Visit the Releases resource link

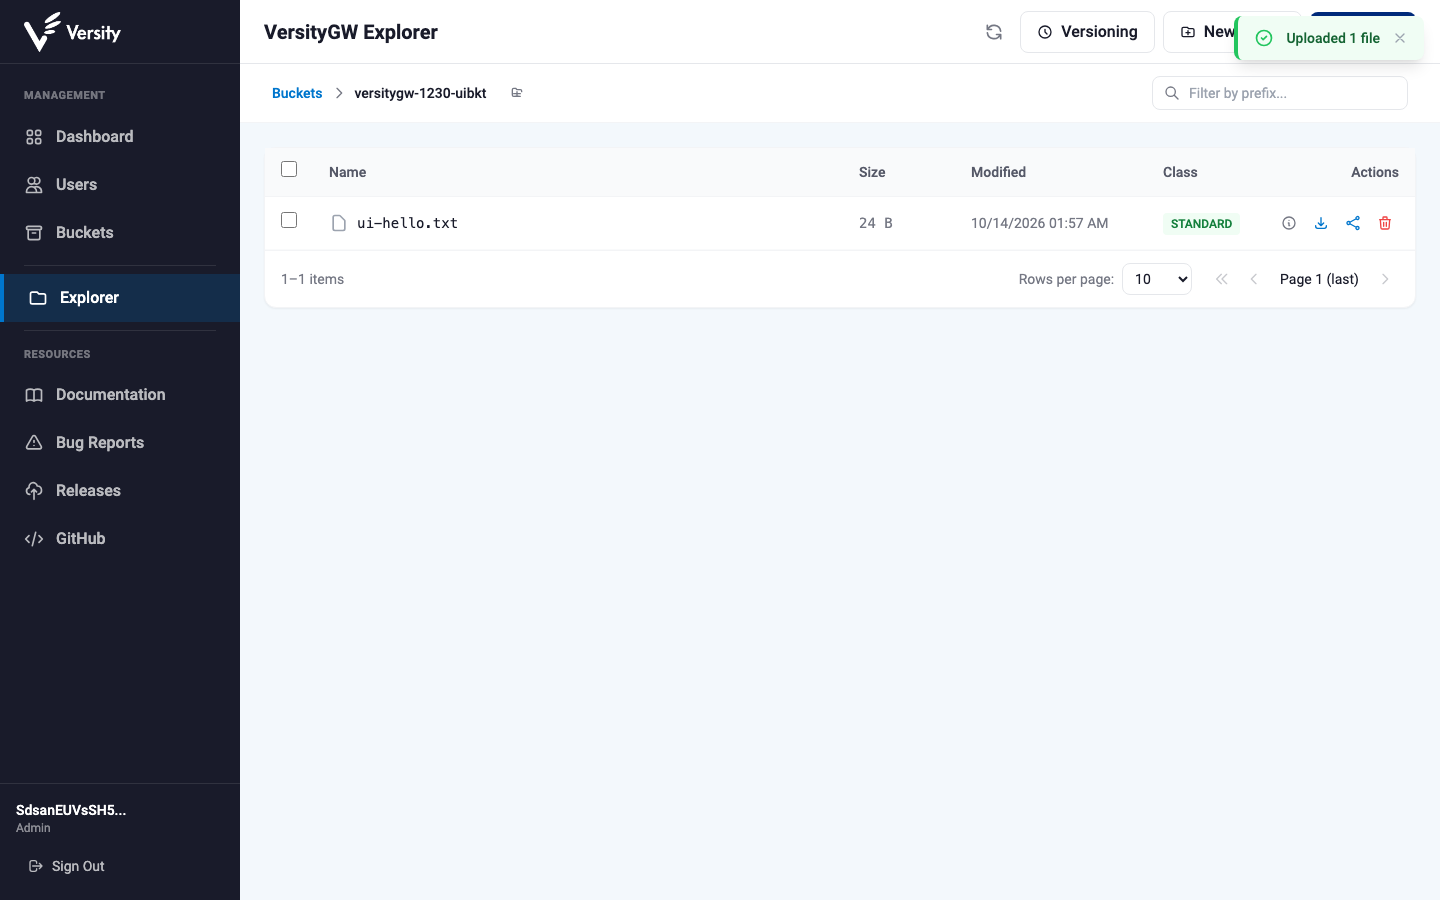tap(120, 490)
